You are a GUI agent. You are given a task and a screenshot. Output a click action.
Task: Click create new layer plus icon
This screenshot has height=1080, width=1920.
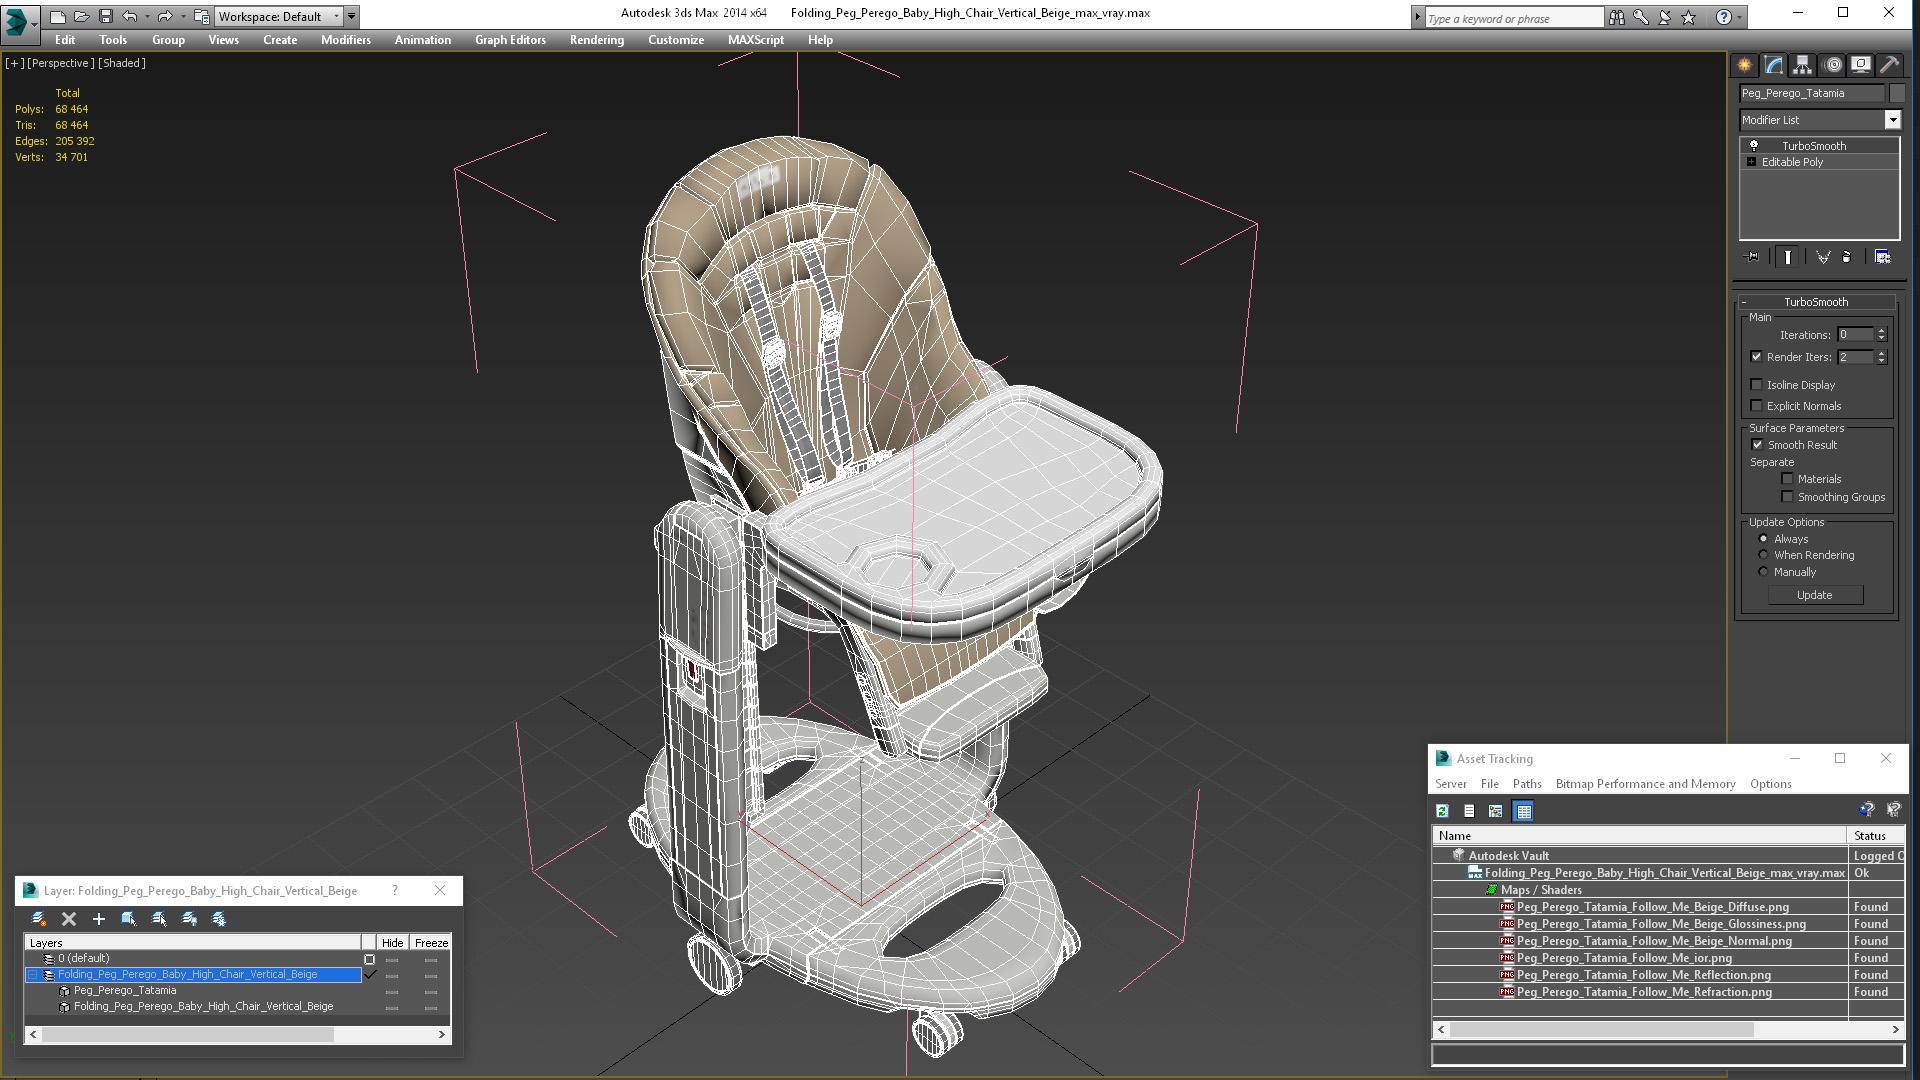click(98, 919)
